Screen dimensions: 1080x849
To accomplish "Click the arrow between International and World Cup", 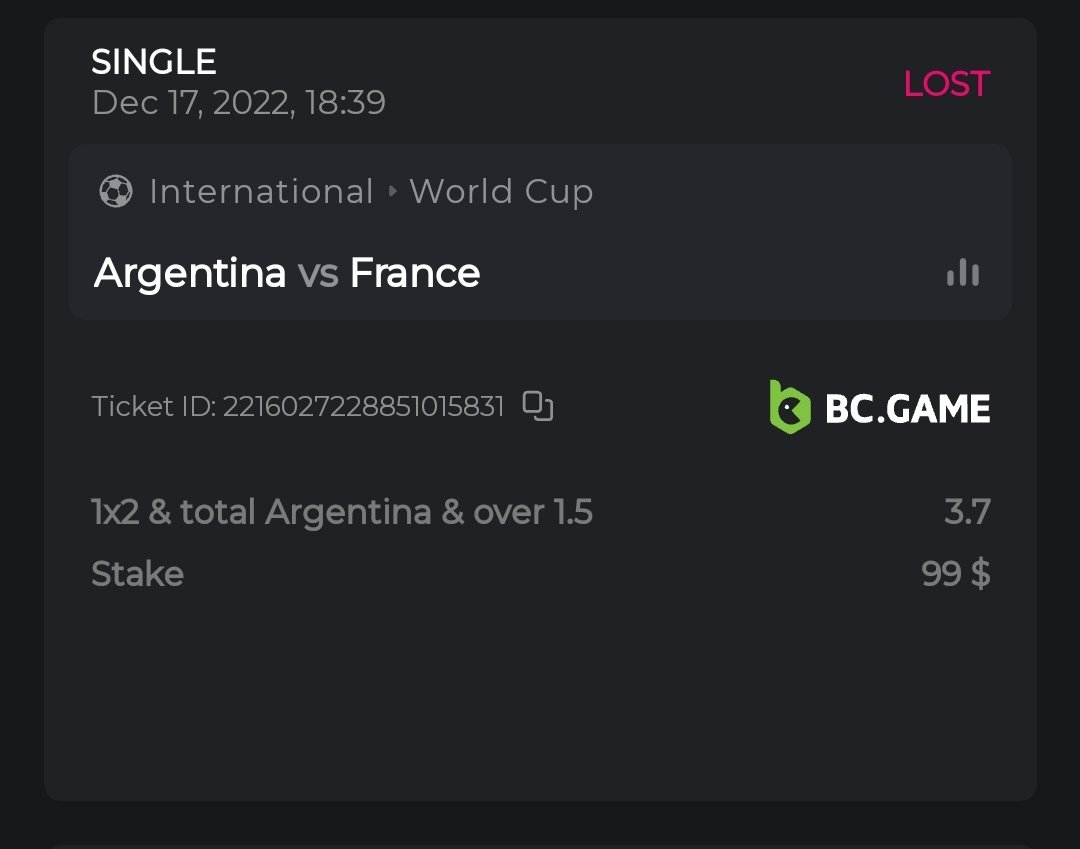I will 392,191.
